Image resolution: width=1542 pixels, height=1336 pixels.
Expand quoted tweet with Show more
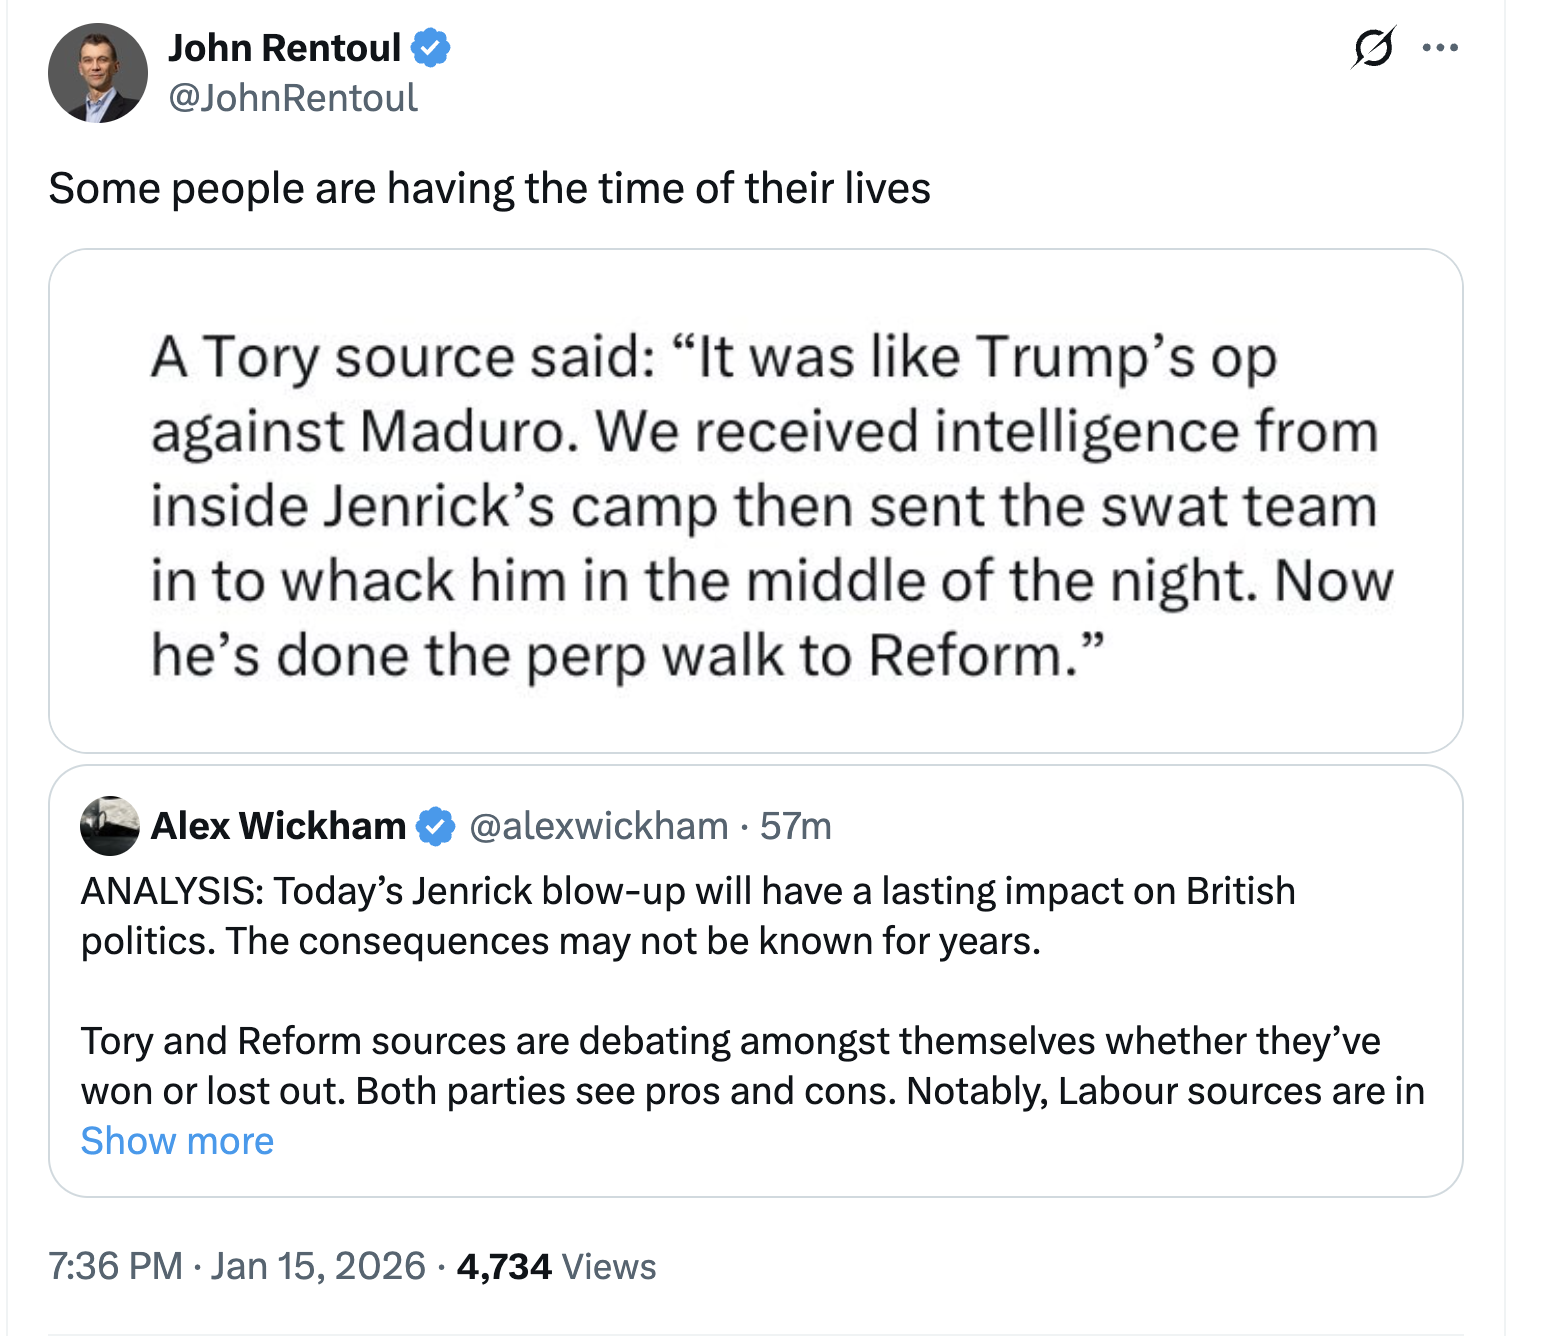point(177,1141)
